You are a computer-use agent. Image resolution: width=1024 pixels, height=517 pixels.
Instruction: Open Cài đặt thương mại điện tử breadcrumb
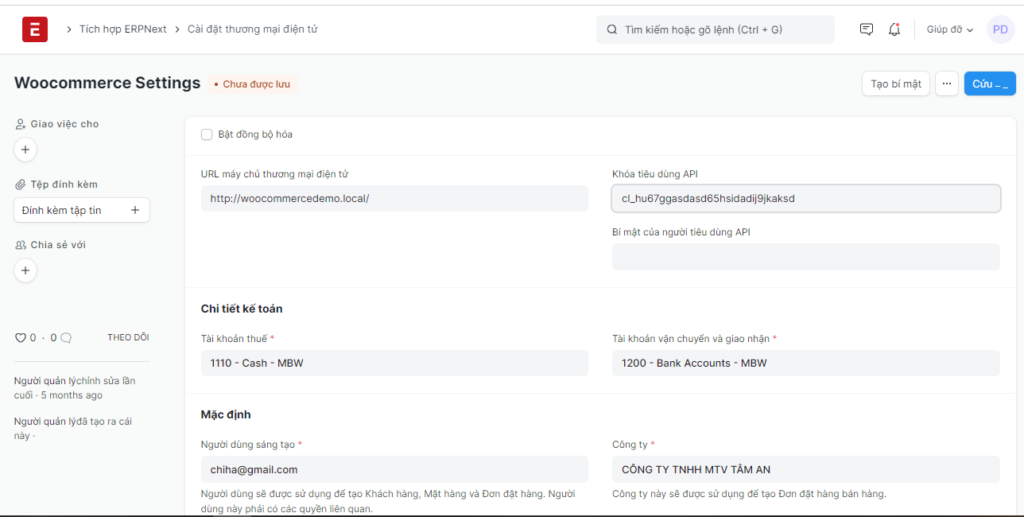(252, 29)
